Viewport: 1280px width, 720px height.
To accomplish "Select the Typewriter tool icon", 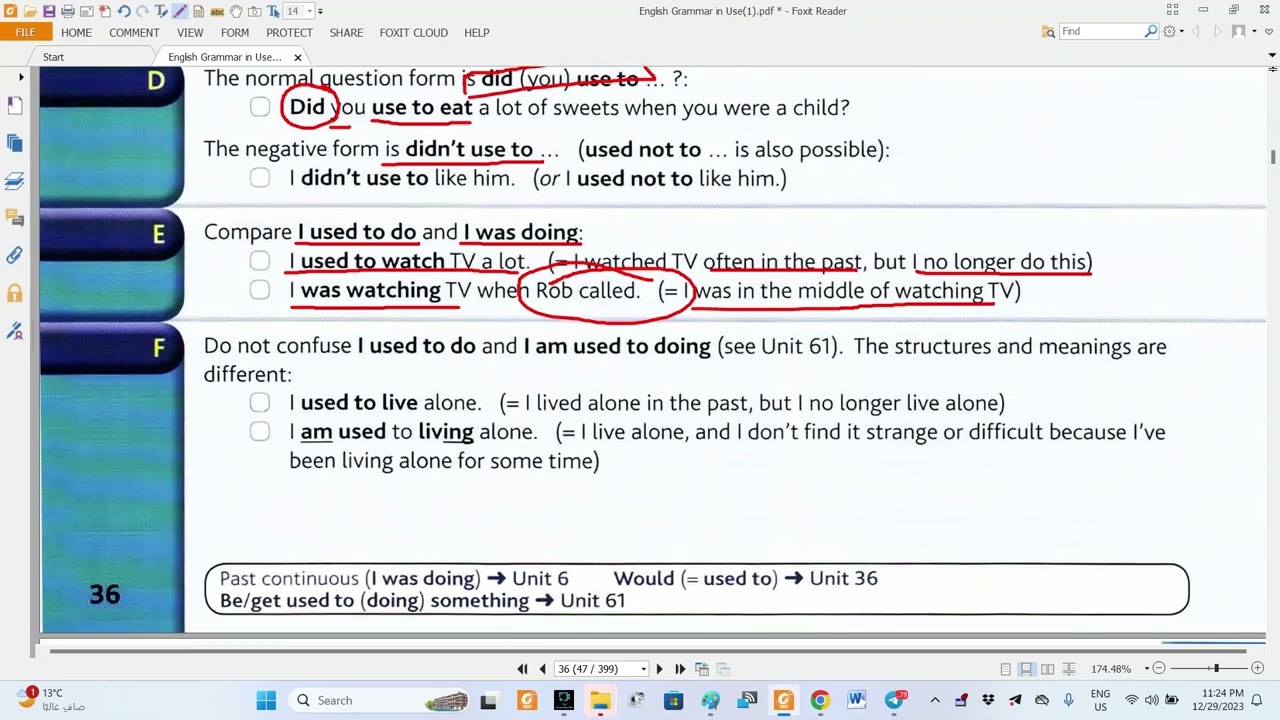I will 161,11.
